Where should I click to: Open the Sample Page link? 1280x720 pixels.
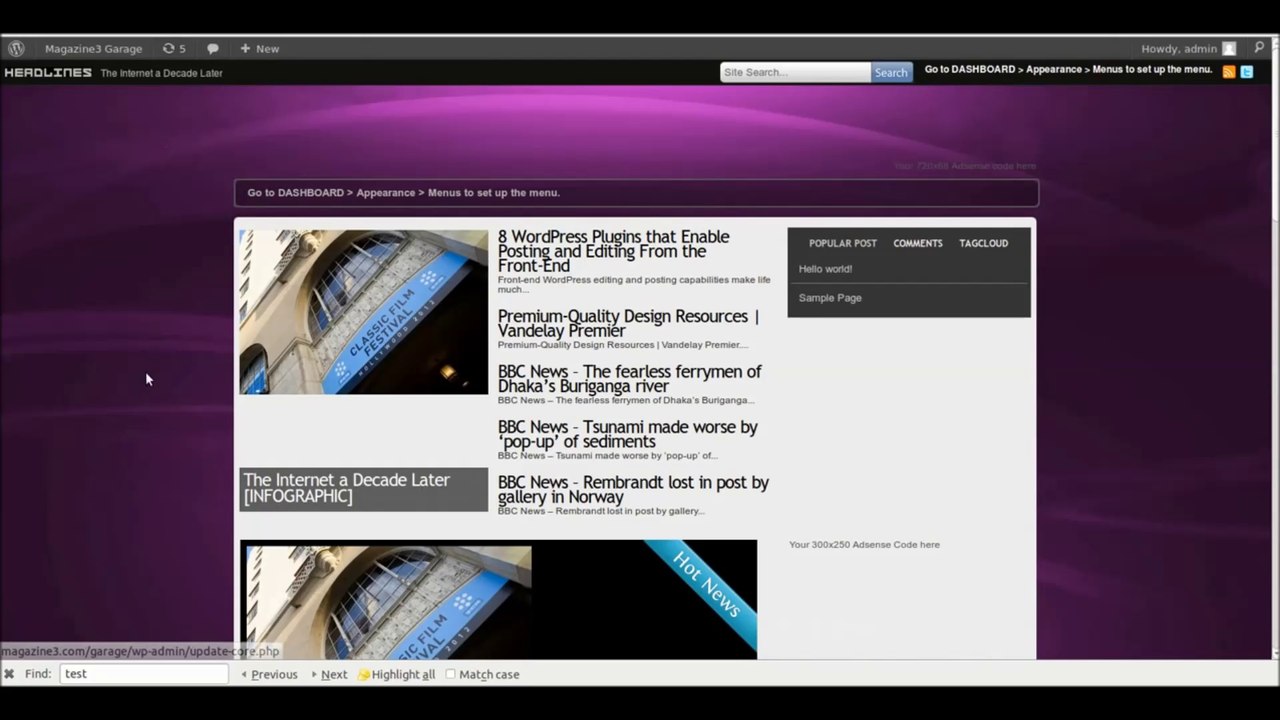click(830, 298)
